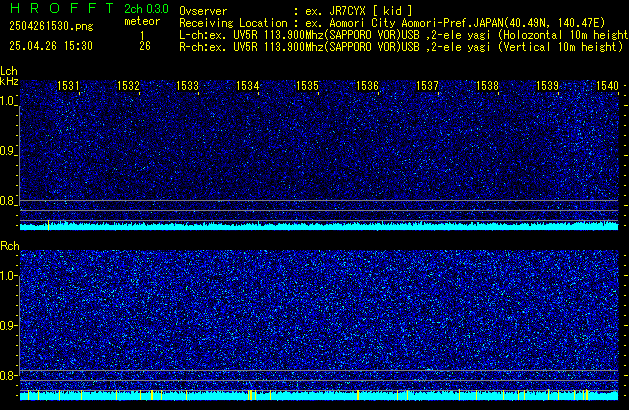Image resolution: width=629 pixels, height=410 pixels.
Task: Click the 1.0 frequency label on Rch axis
Action: coord(7,276)
